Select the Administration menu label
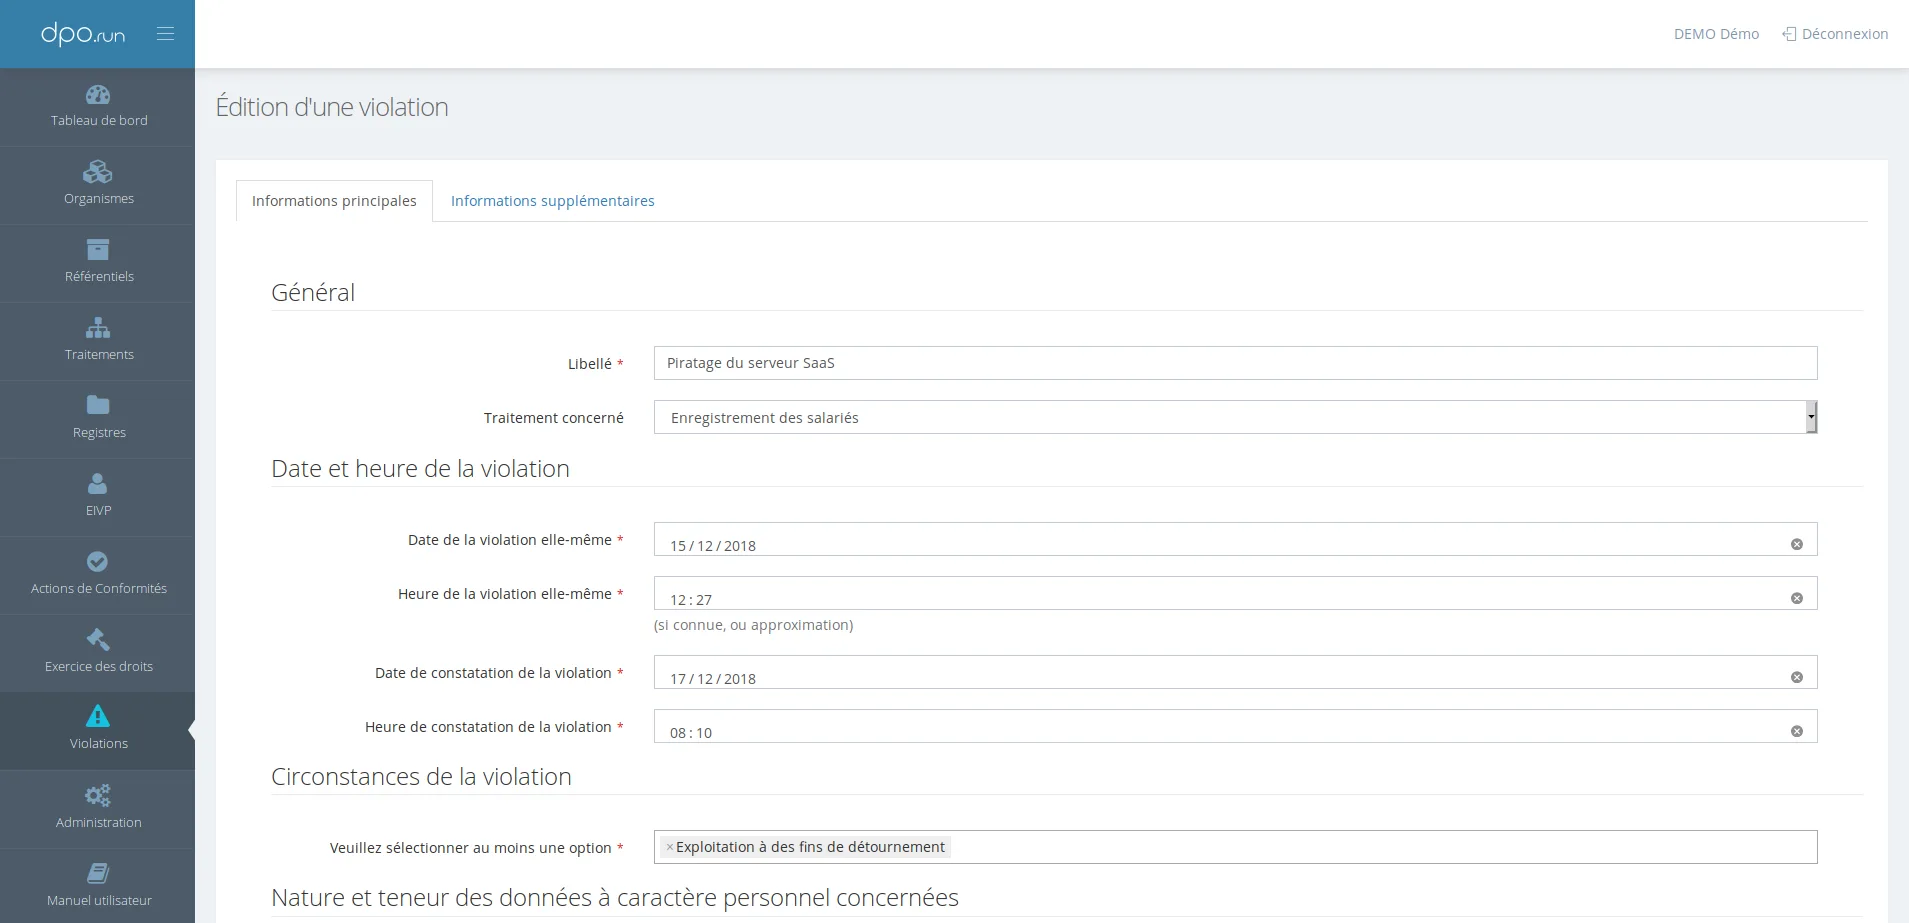Image resolution: width=1909 pixels, height=923 pixels. point(99,822)
